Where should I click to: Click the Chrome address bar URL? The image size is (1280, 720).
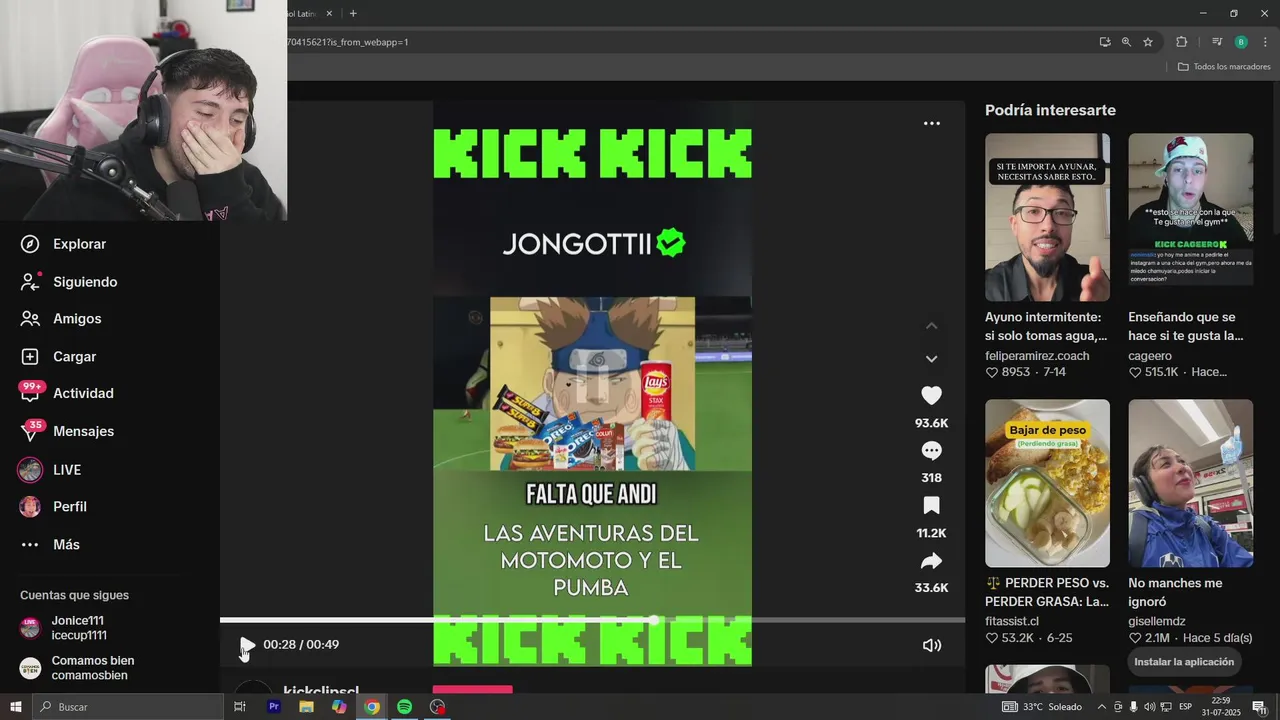[x=348, y=42]
